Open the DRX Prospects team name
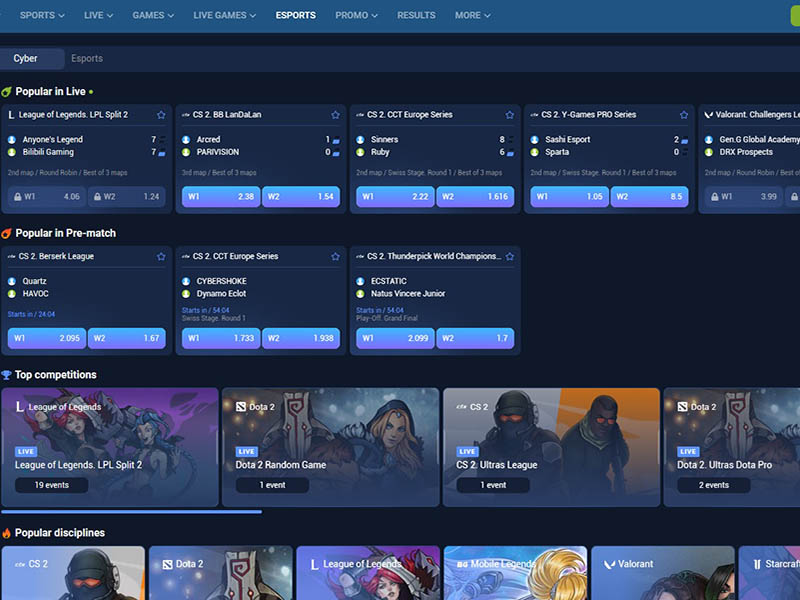 click(x=746, y=152)
